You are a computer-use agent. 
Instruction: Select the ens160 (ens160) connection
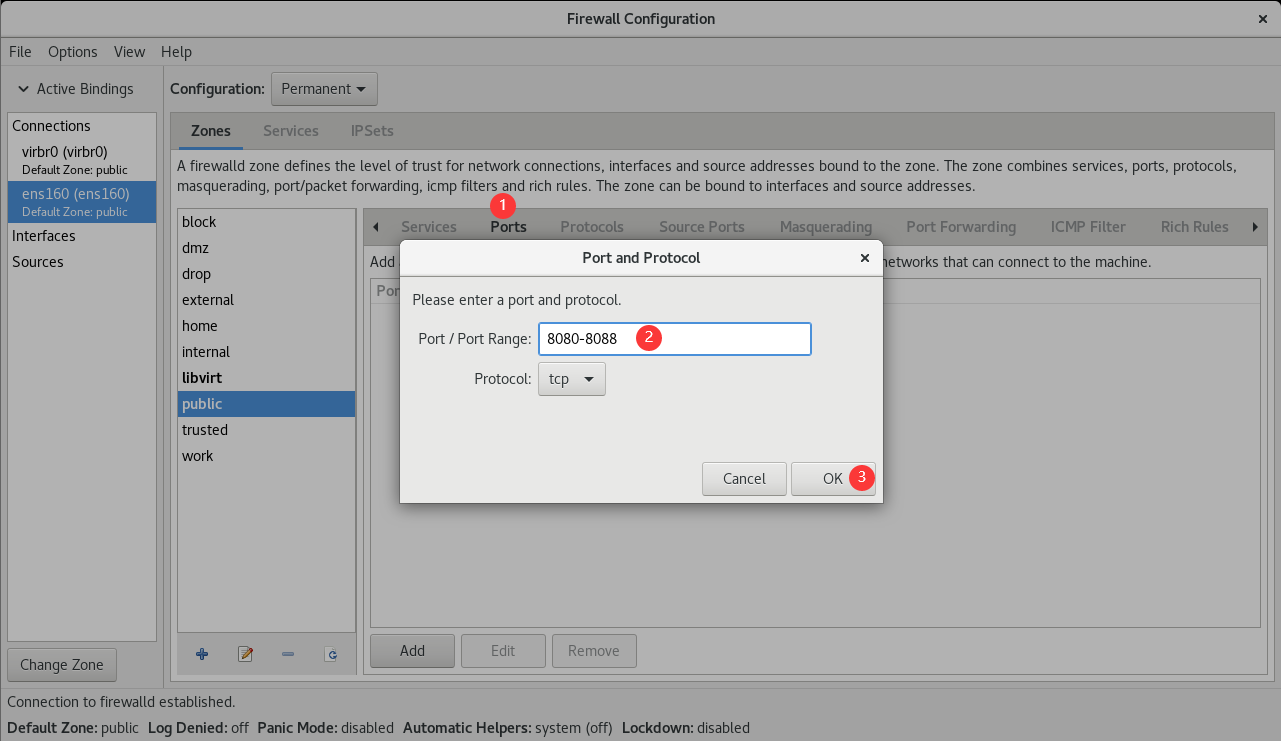point(82,202)
